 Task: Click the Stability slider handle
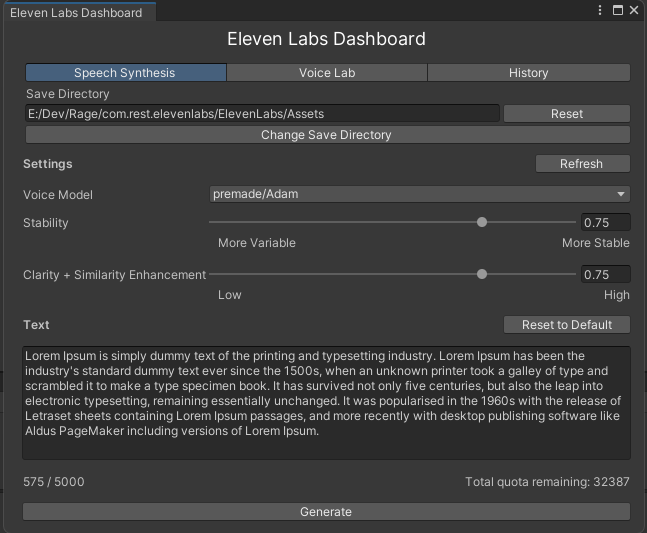(x=482, y=222)
